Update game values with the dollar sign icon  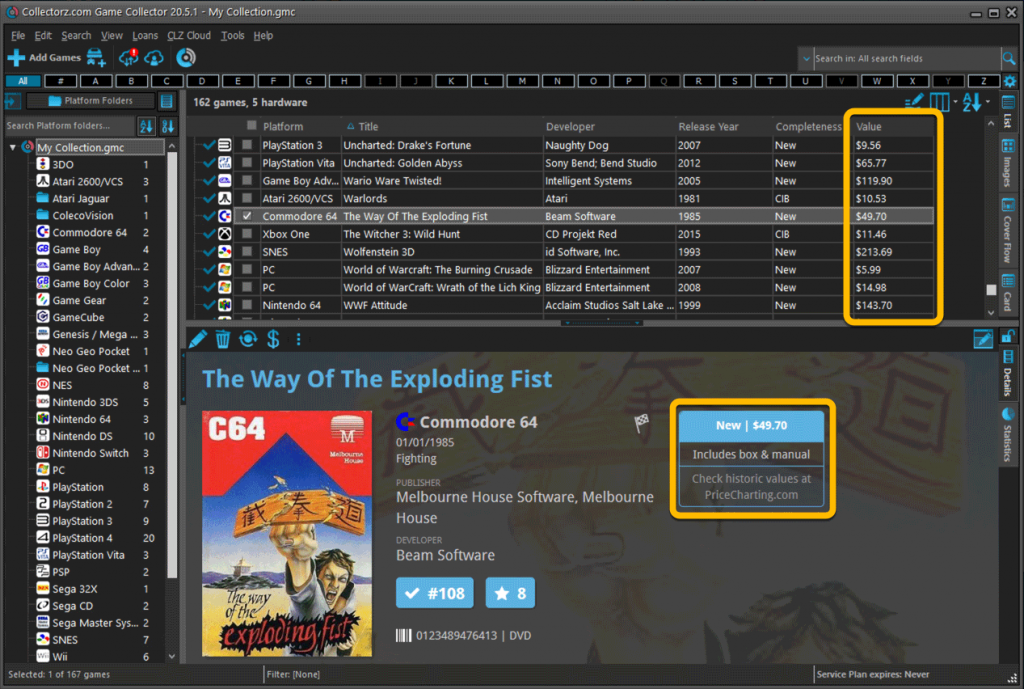[x=273, y=341]
